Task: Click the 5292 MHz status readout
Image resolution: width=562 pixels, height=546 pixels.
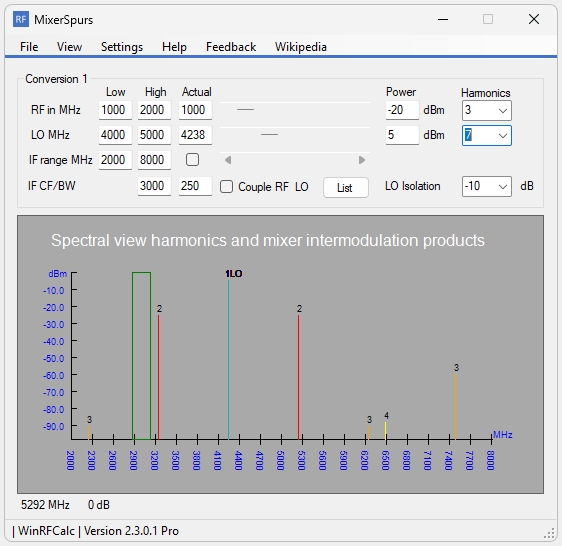Action: [45, 505]
